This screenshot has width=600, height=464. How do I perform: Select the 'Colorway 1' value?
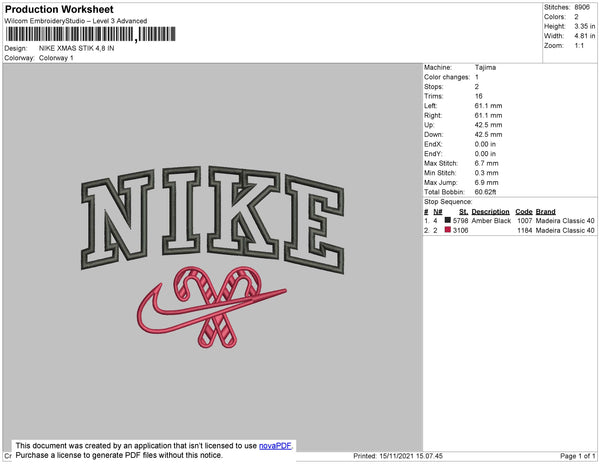pyautogui.click(x=56, y=58)
